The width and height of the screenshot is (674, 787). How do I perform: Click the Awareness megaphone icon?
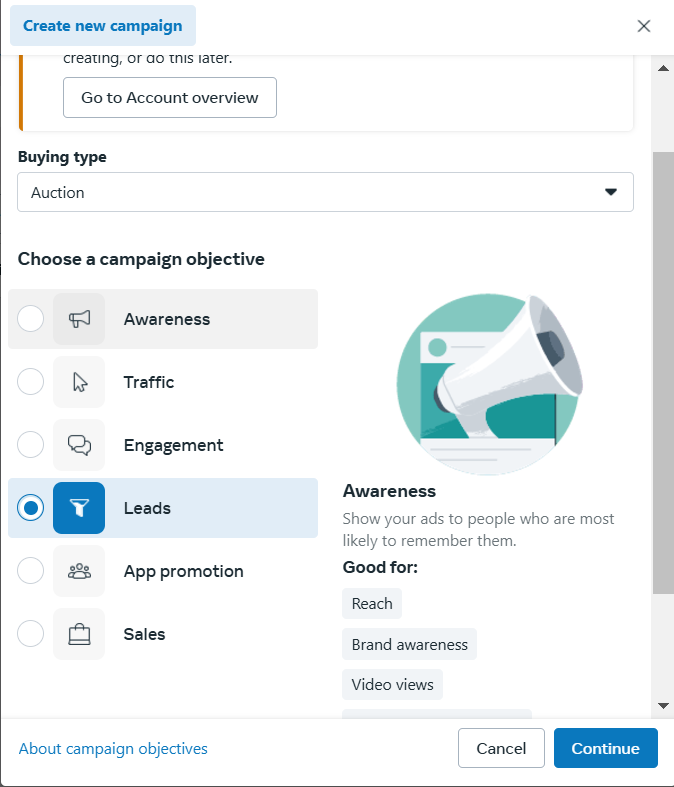(x=79, y=319)
